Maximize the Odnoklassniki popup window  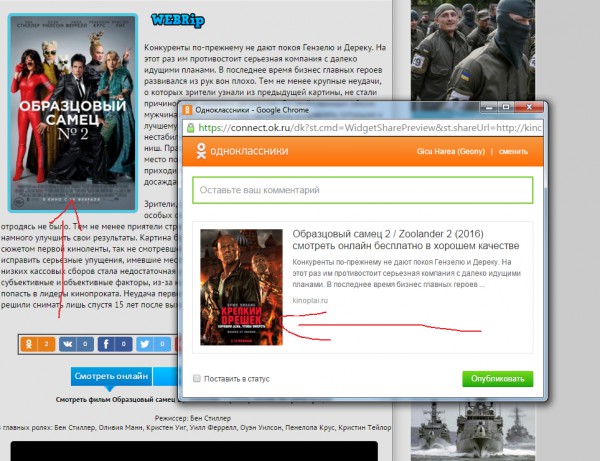[506, 107]
